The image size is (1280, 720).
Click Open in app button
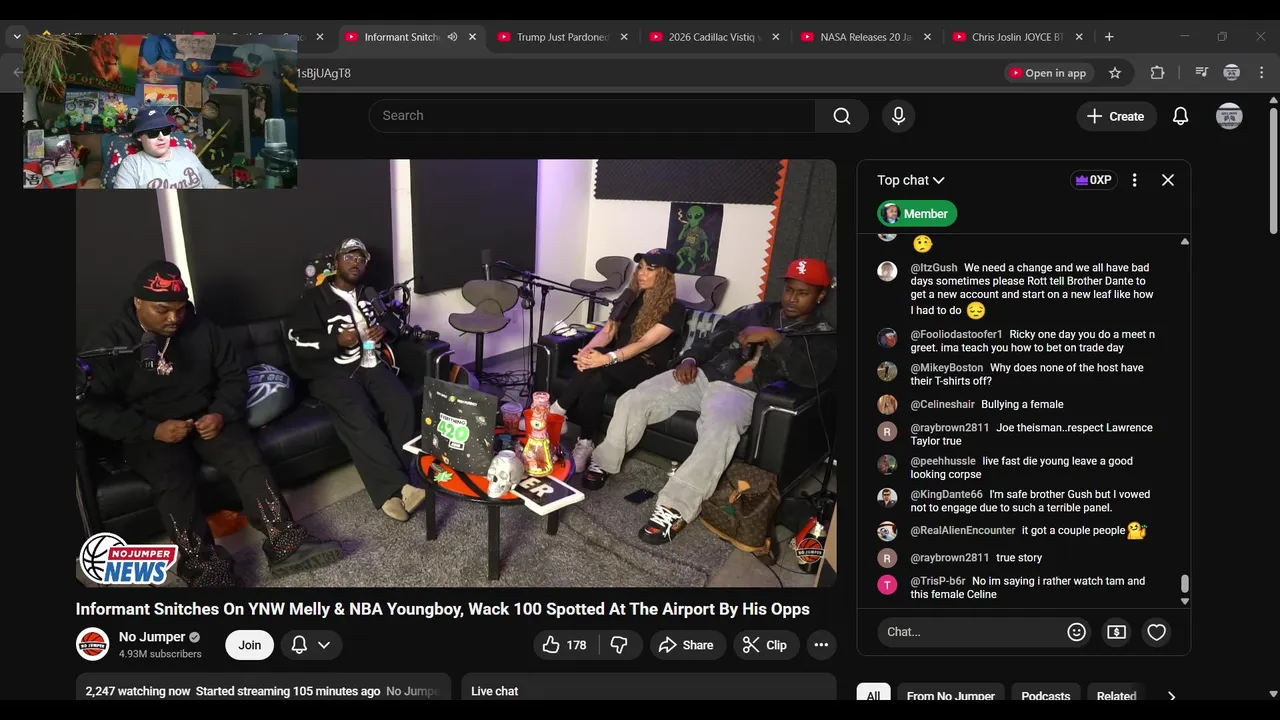[1047, 73]
